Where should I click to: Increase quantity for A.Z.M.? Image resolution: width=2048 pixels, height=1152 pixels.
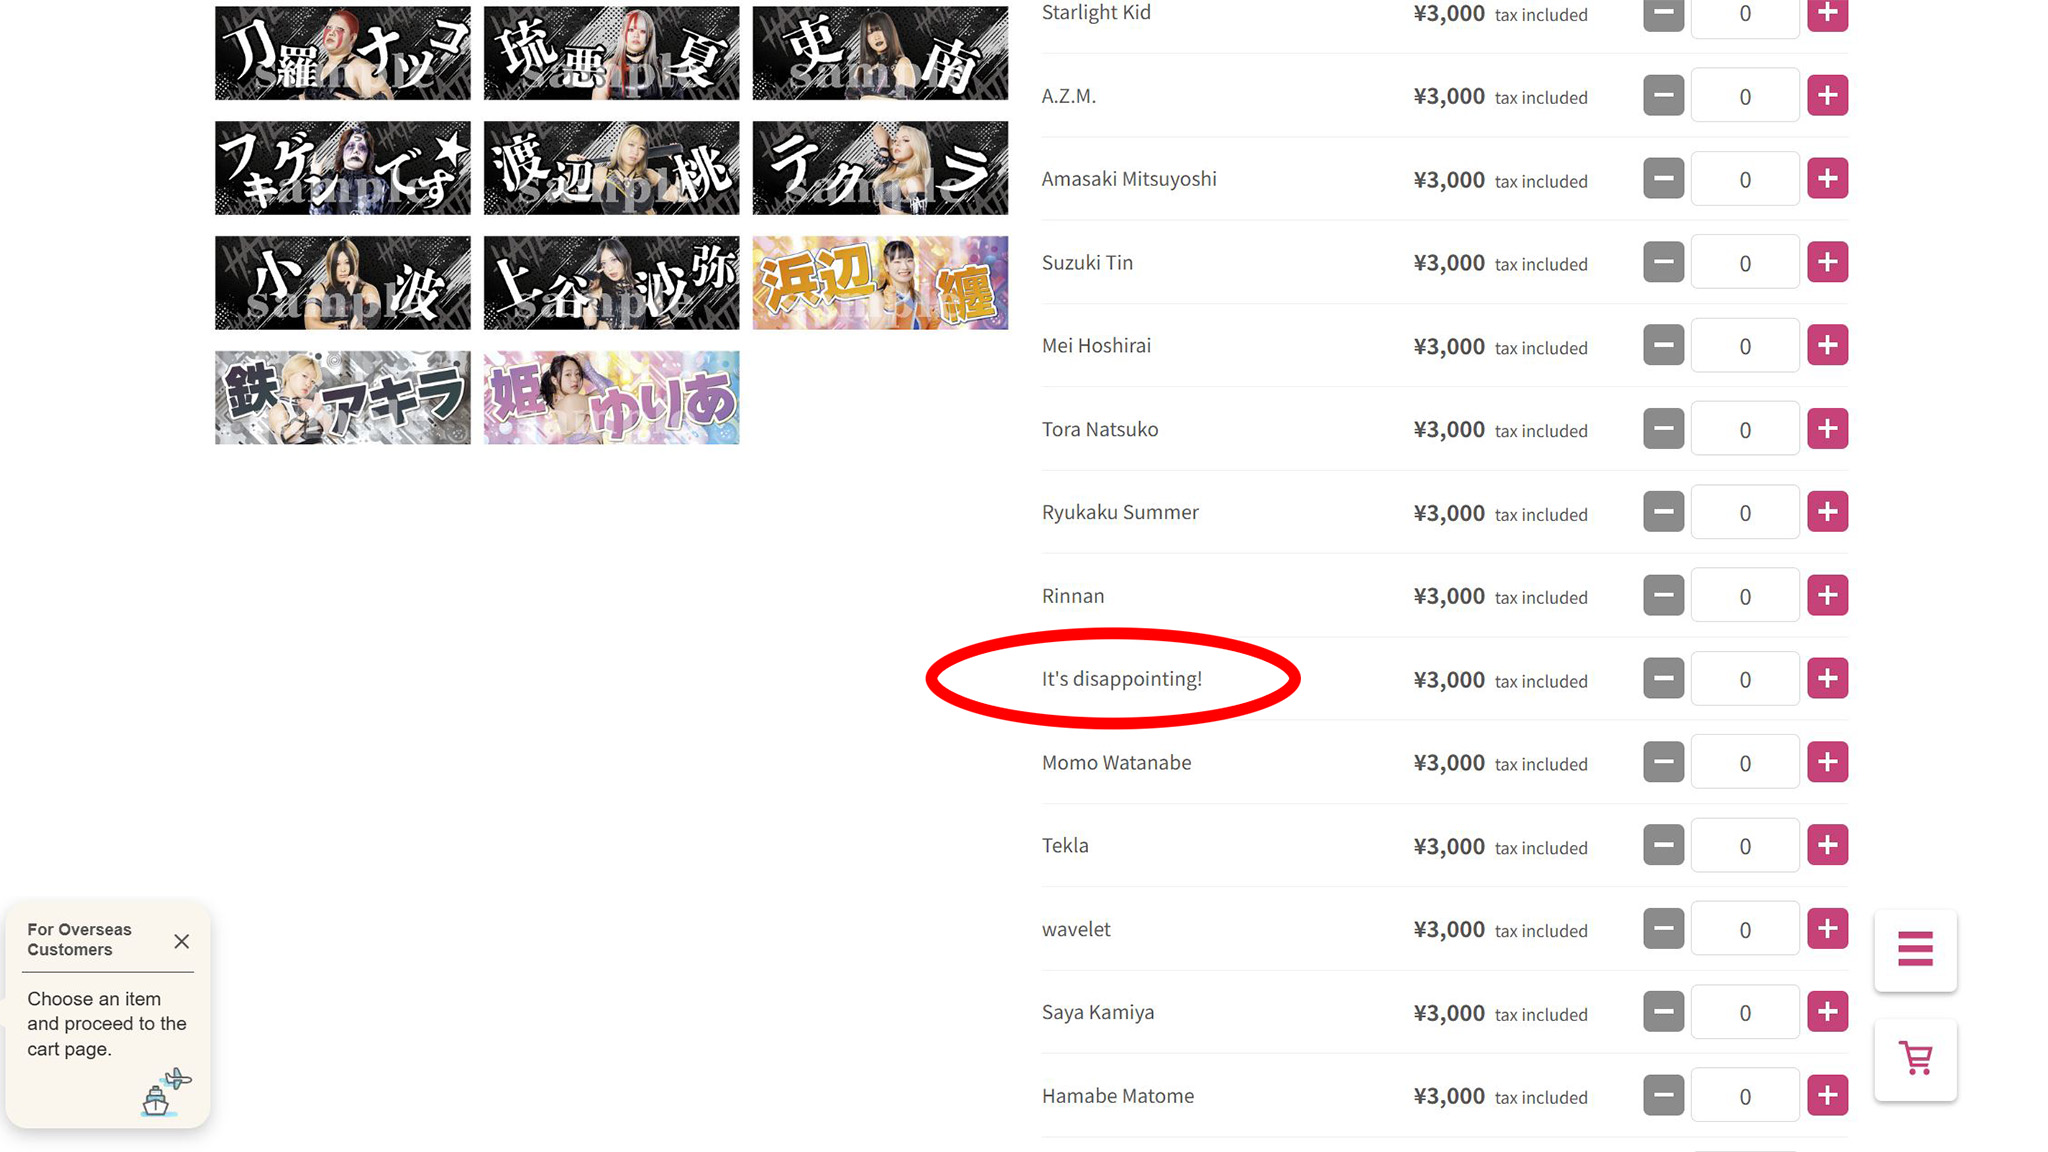1827,96
